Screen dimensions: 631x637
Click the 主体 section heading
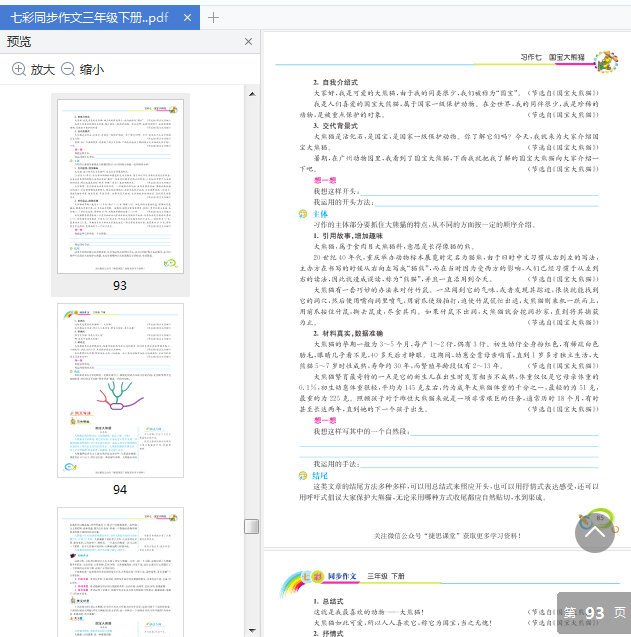pyautogui.click(x=320, y=214)
